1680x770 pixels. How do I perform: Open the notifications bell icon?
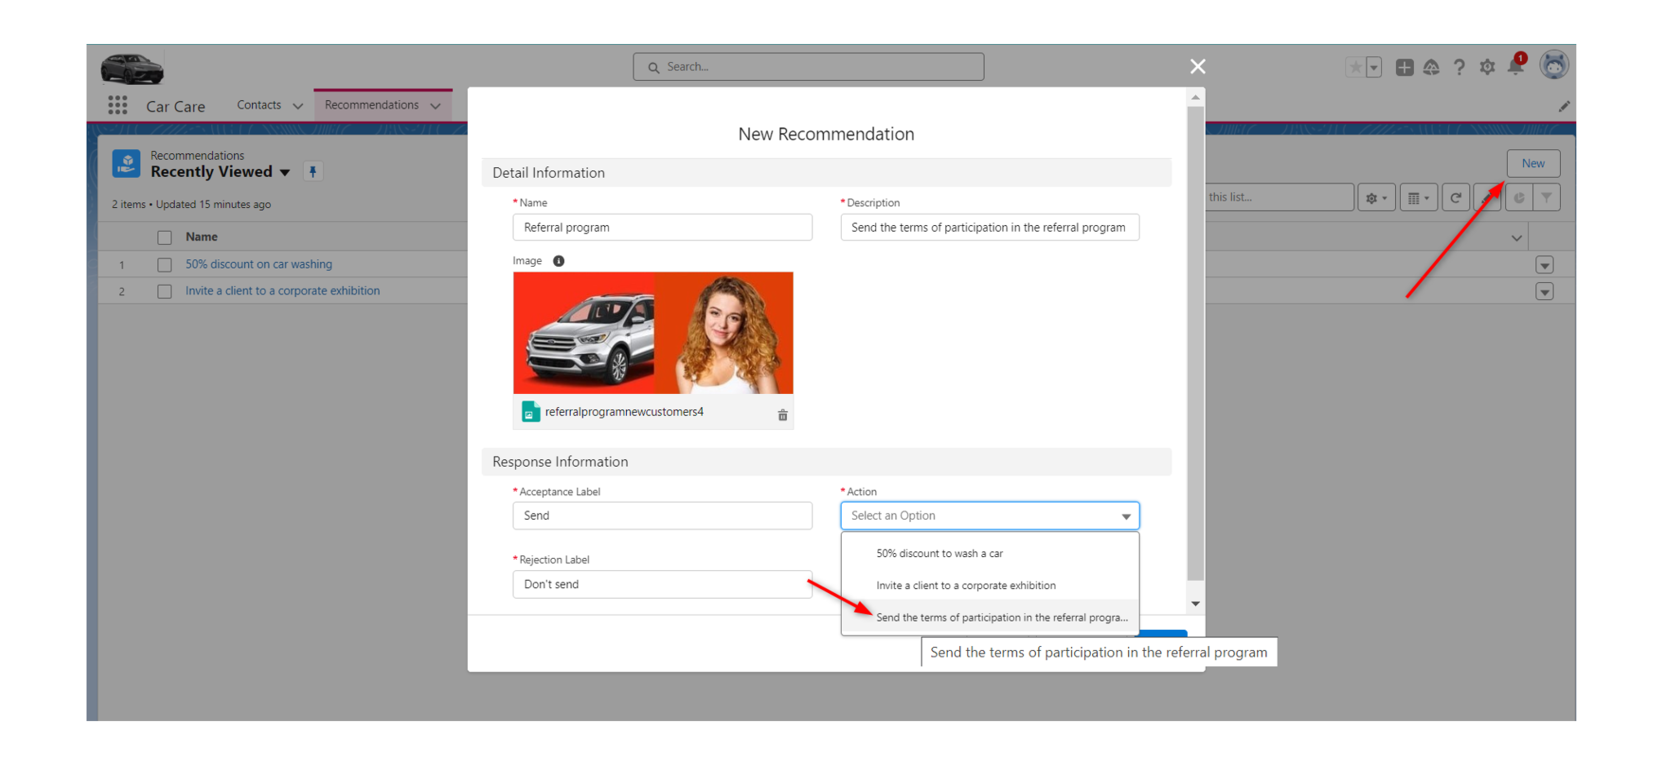point(1516,66)
